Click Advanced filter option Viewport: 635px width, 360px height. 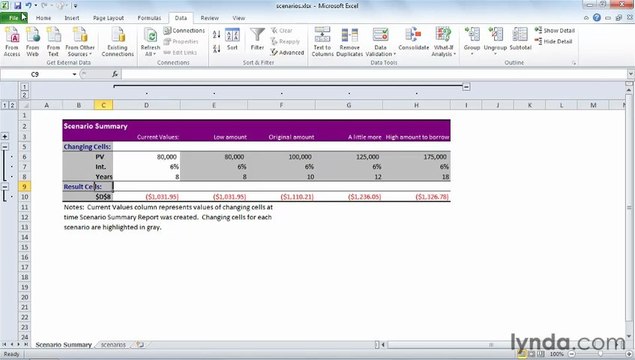tap(287, 53)
